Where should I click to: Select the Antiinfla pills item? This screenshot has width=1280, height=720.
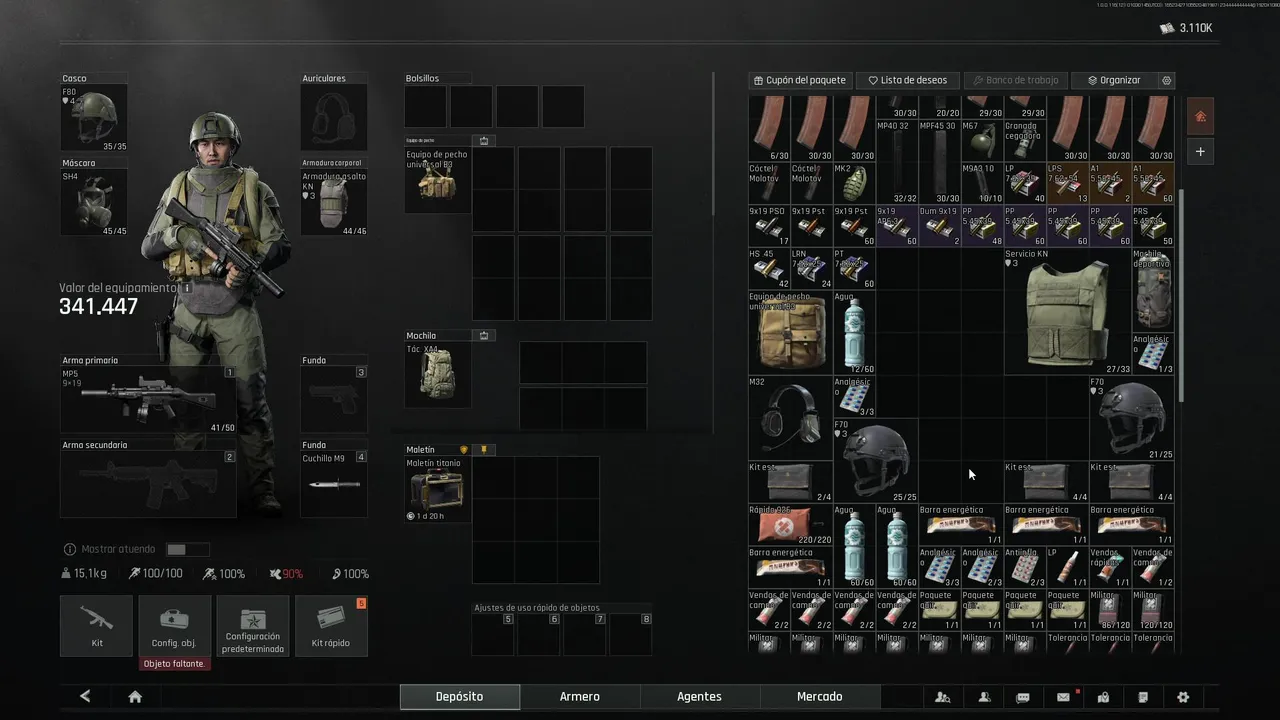tap(1025, 567)
